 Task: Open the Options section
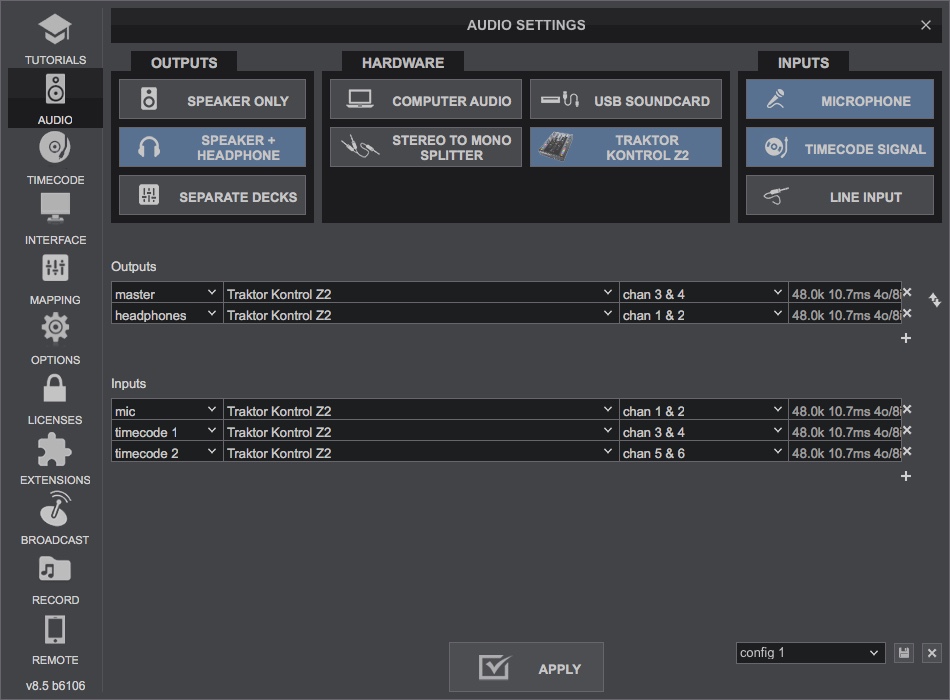point(55,338)
